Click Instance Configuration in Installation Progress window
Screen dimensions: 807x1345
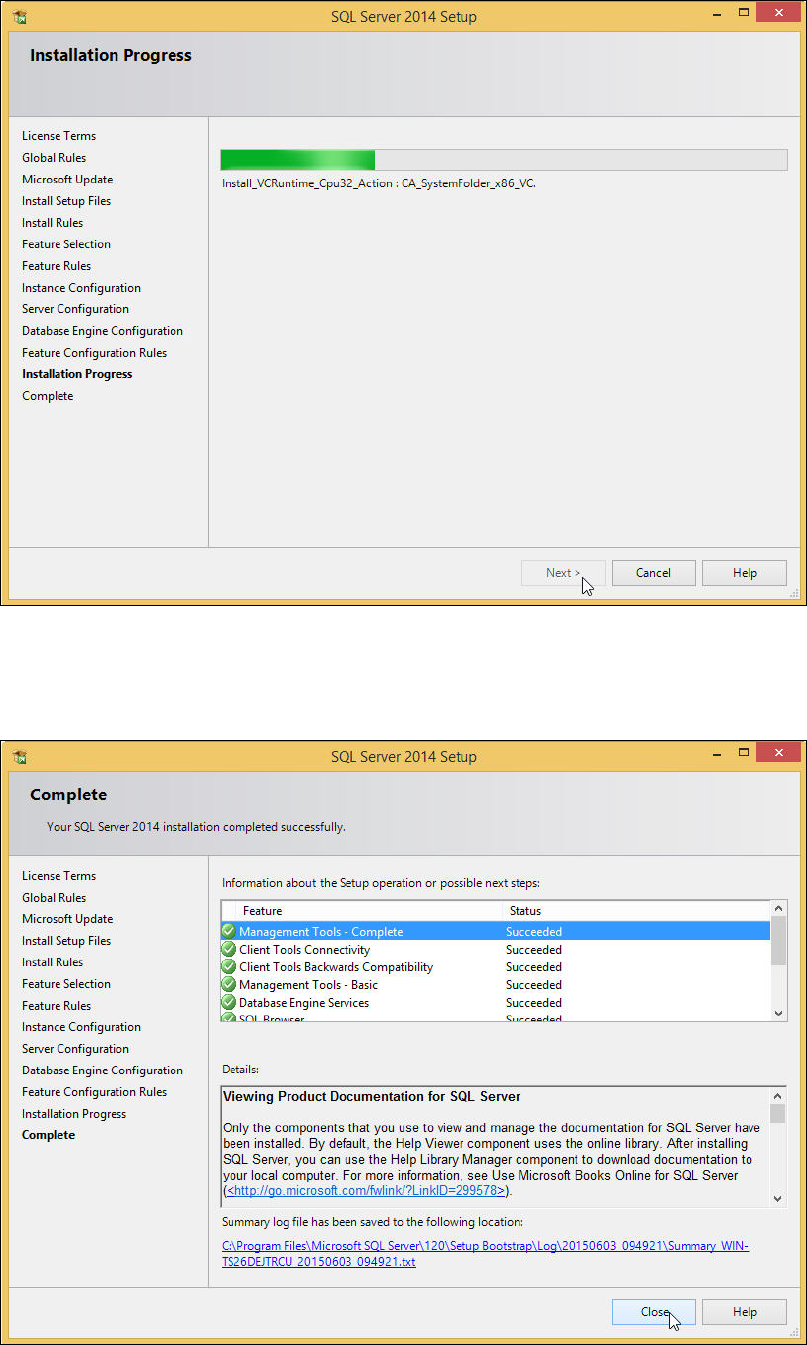pyautogui.click(x=81, y=288)
